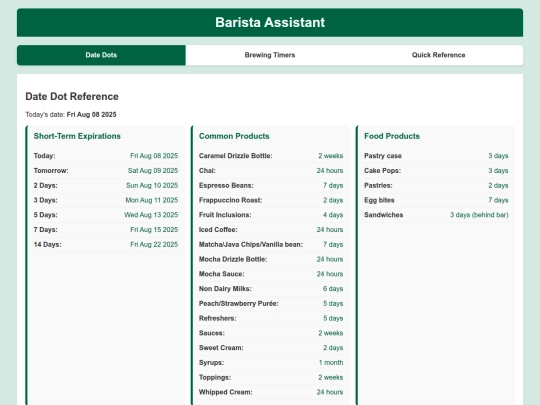The width and height of the screenshot is (540, 405).
Task: Click the Egg bites 7 days value
Action: pos(498,200)
